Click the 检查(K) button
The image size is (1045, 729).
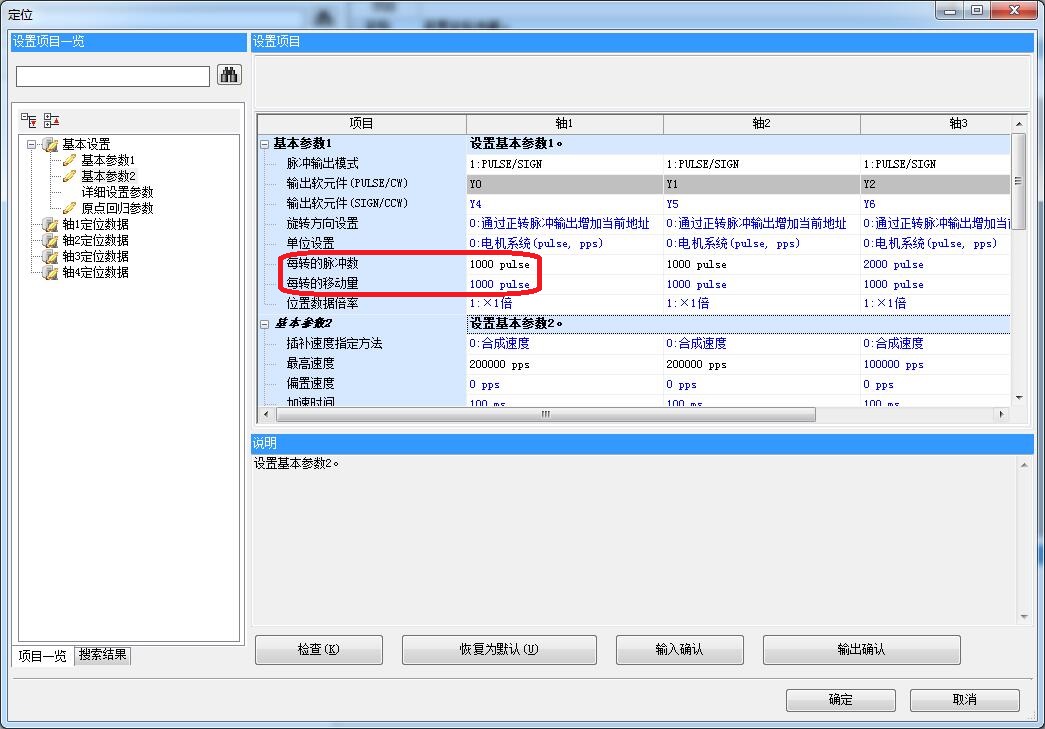[x=319, y=650]
